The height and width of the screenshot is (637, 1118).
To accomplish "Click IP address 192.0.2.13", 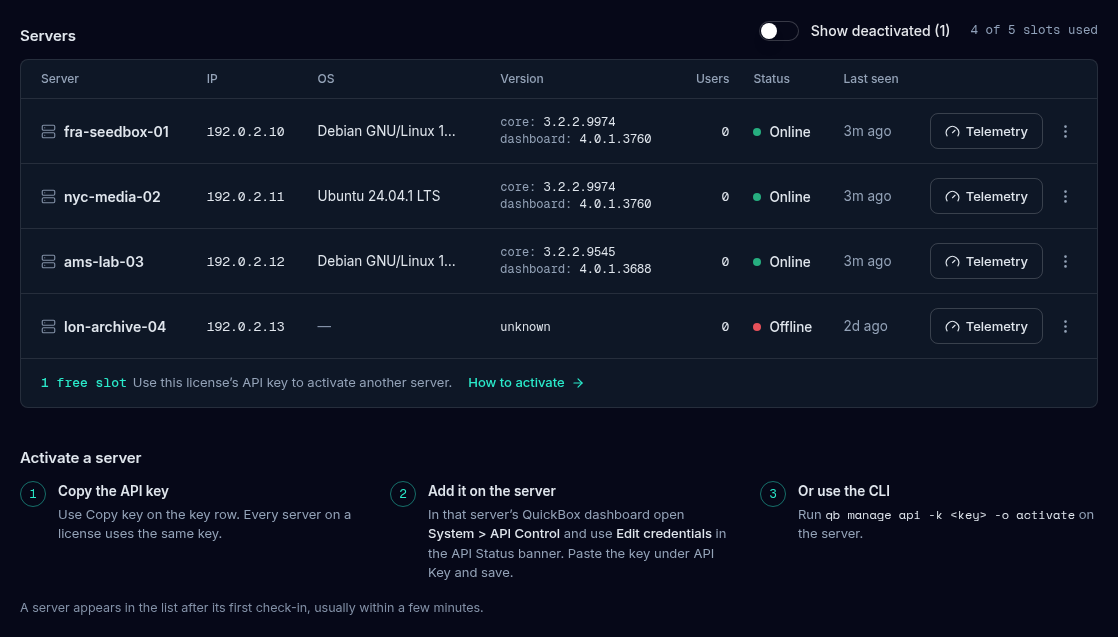I will 245,327.
